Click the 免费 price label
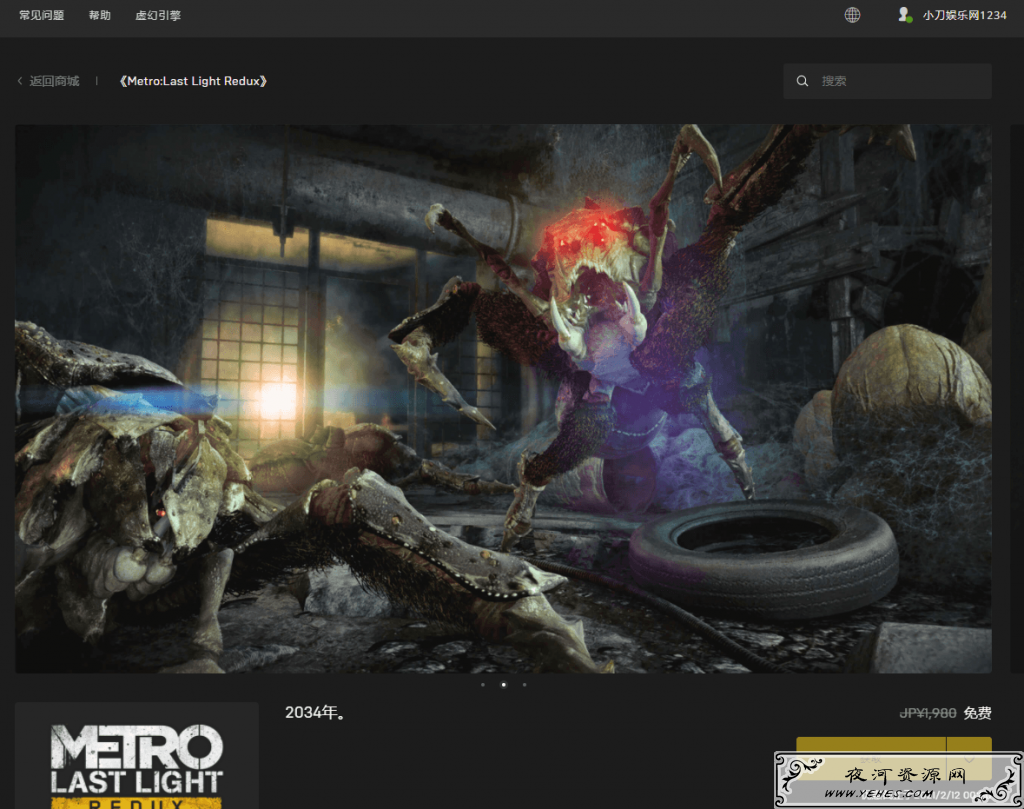This screenshot has height=809, width=1024. [978, 713]
